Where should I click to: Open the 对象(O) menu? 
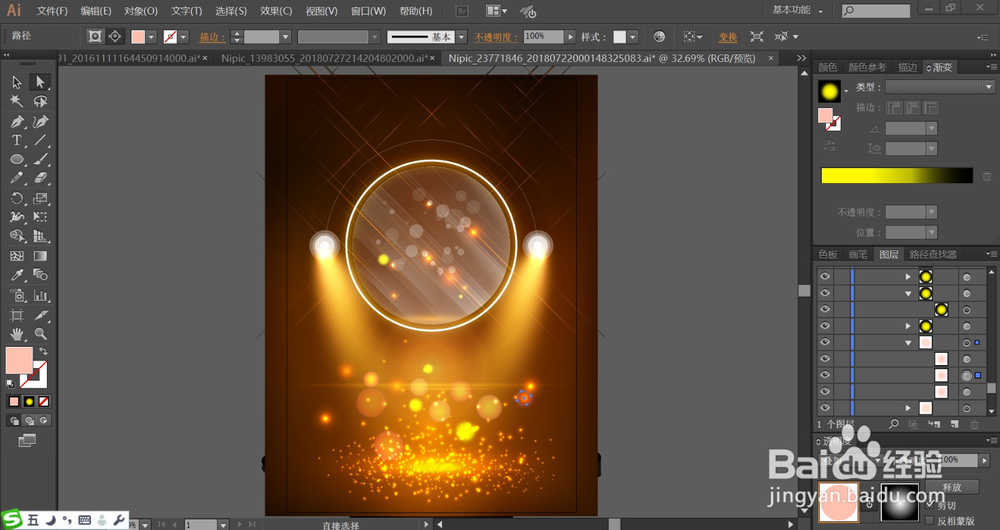point(140,11)
